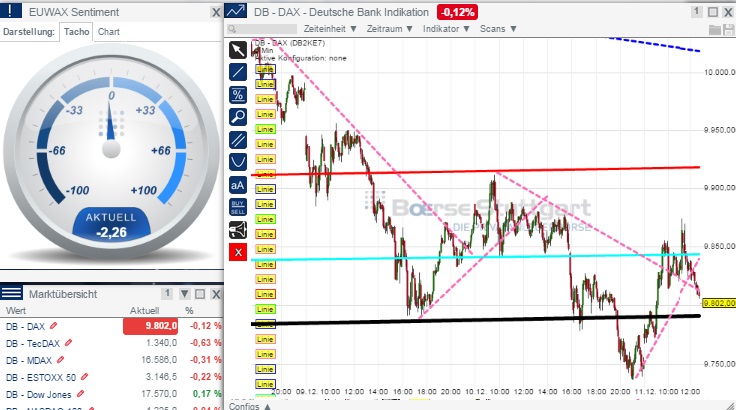The width and height of the screenshot is (736, 410).
Task: Click the 9.802,0 red price cell
Action: (x=150, y=326)
